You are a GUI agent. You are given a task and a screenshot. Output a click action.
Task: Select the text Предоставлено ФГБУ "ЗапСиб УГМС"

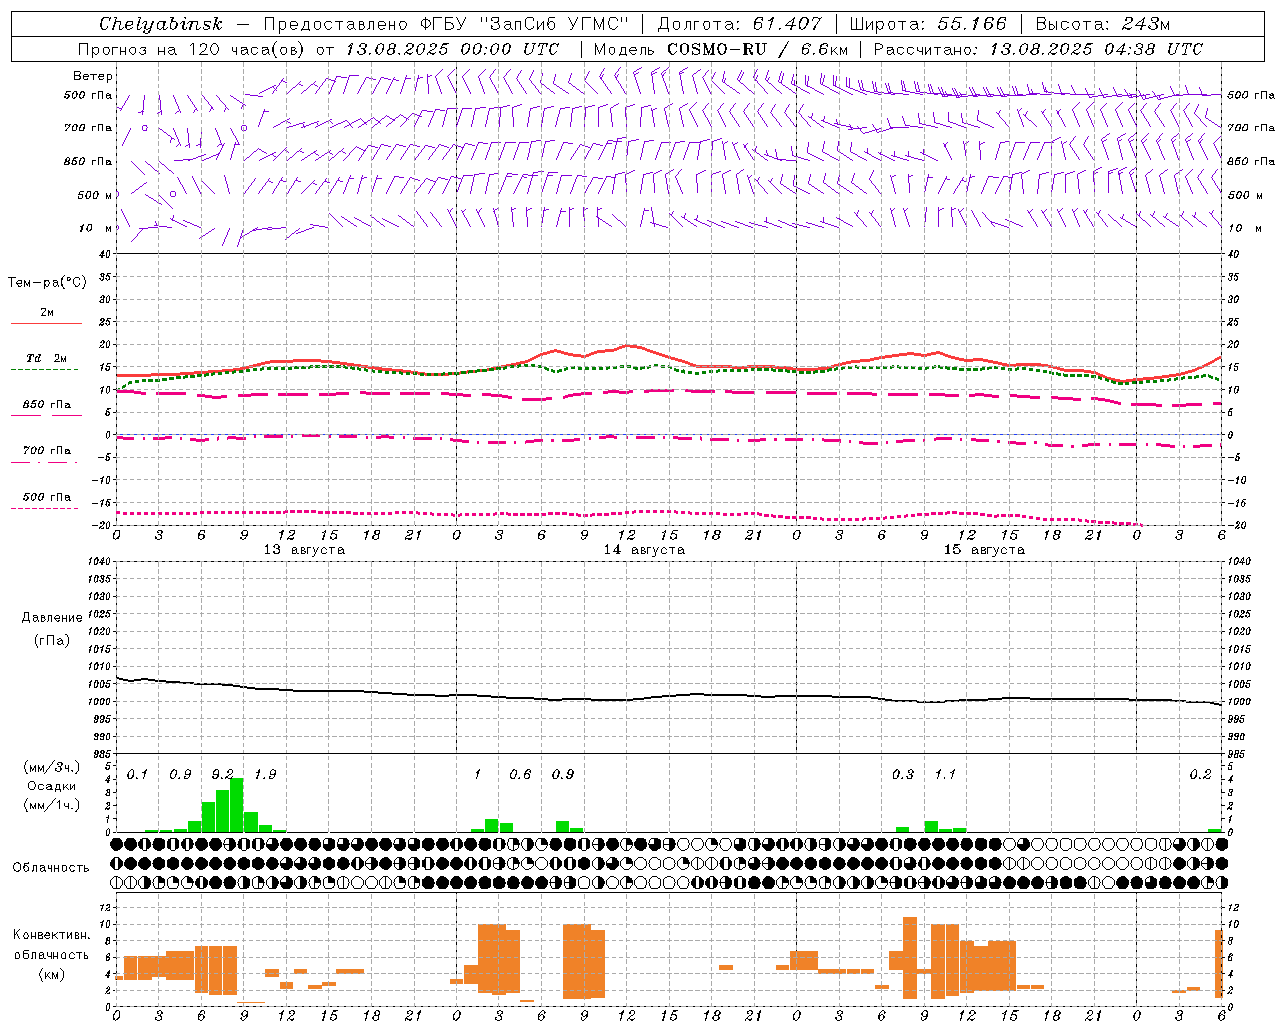click(445, 24)
